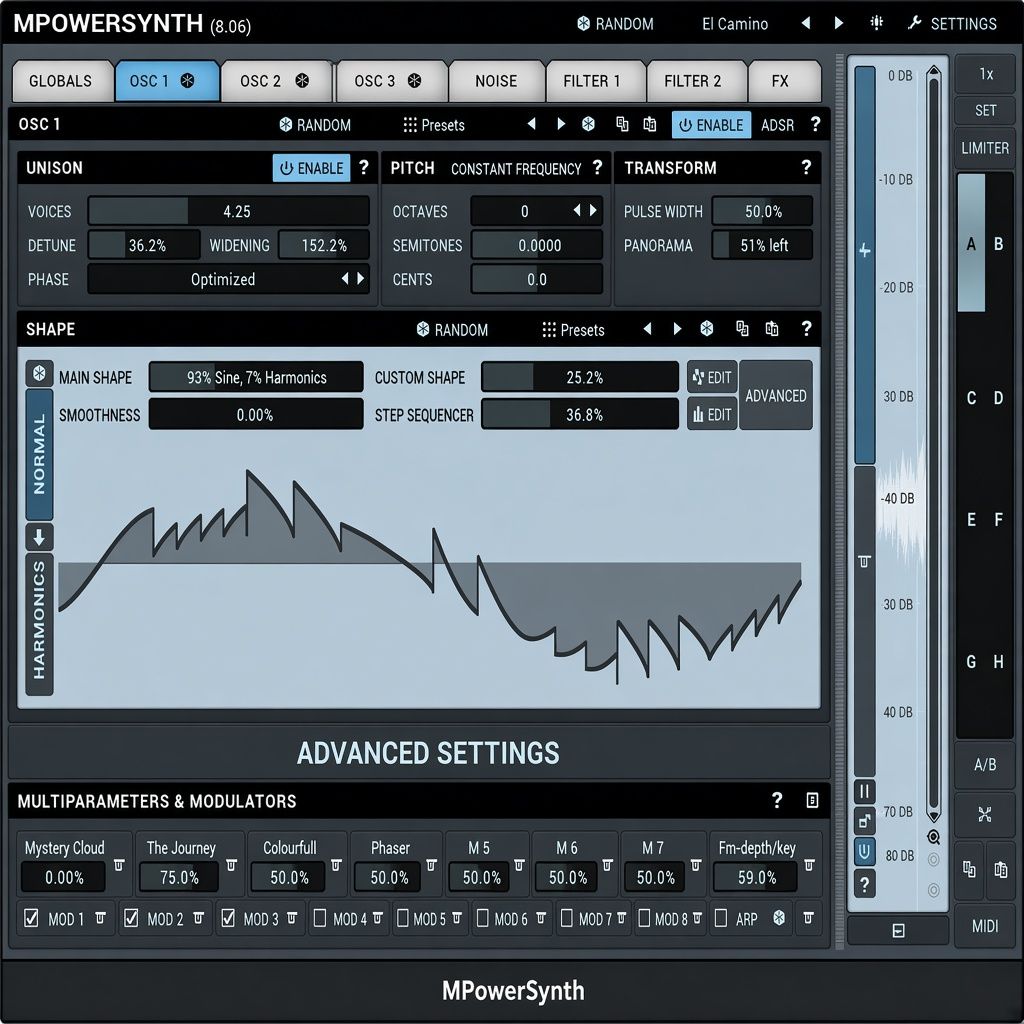Enable MOD 4 checkbox
Screen dimensions: 1024x1024
coord(320,918)
